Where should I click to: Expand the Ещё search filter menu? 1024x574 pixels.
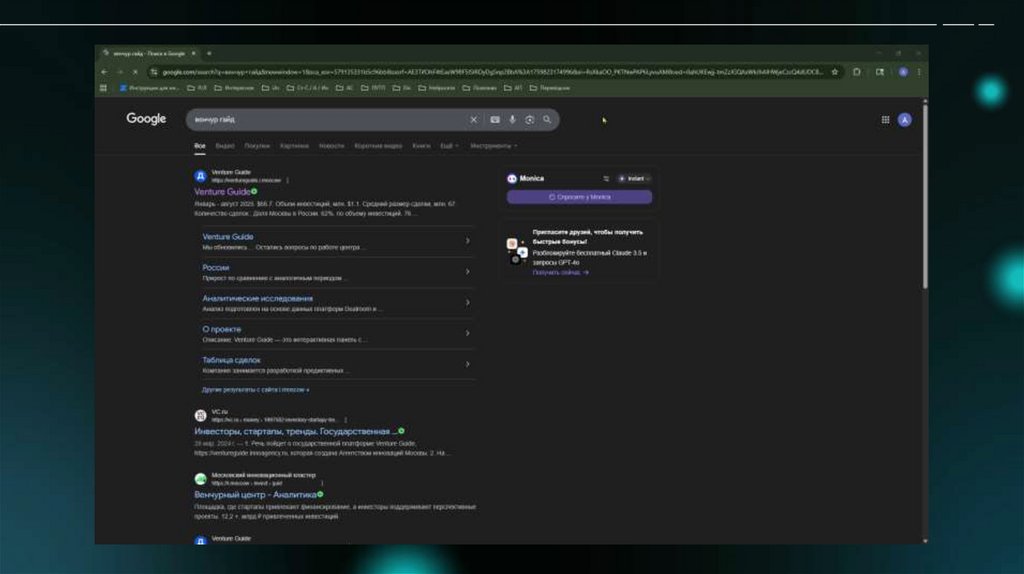449,146
